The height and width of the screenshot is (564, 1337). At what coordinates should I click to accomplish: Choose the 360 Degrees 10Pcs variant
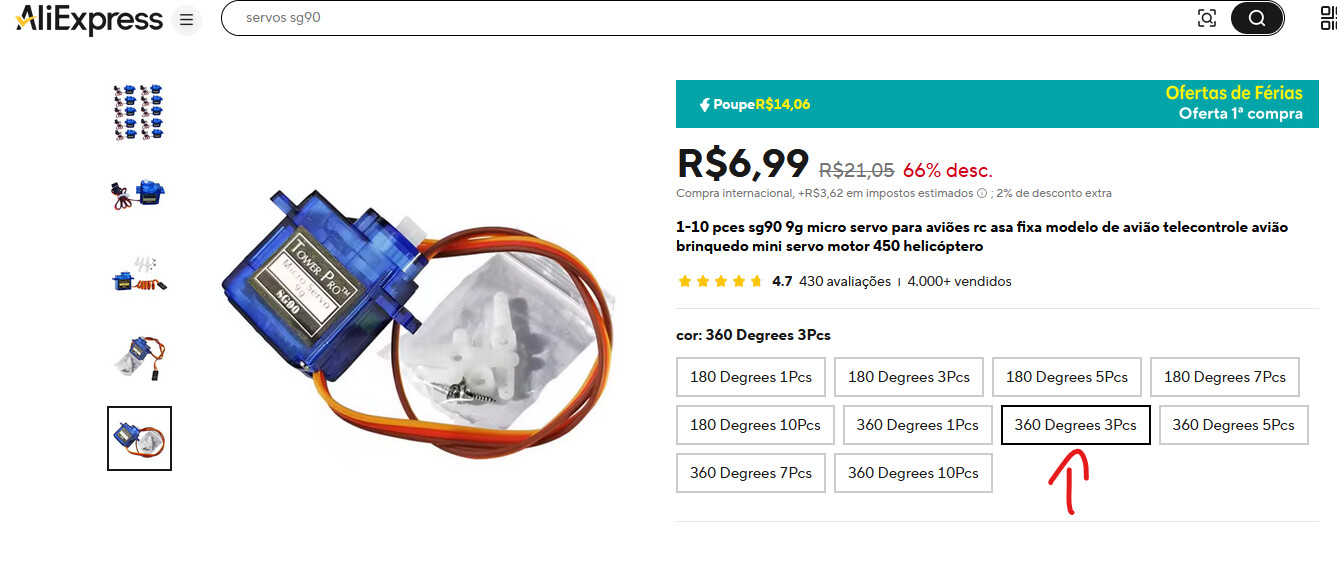913,473
